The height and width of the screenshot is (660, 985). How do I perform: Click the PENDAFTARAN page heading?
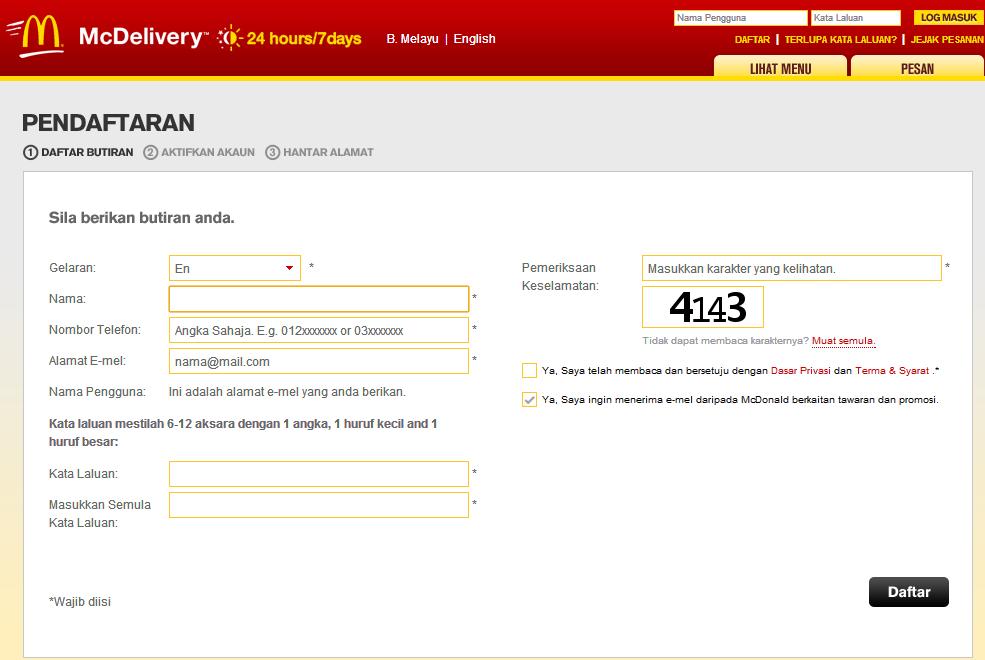(108, 122)
